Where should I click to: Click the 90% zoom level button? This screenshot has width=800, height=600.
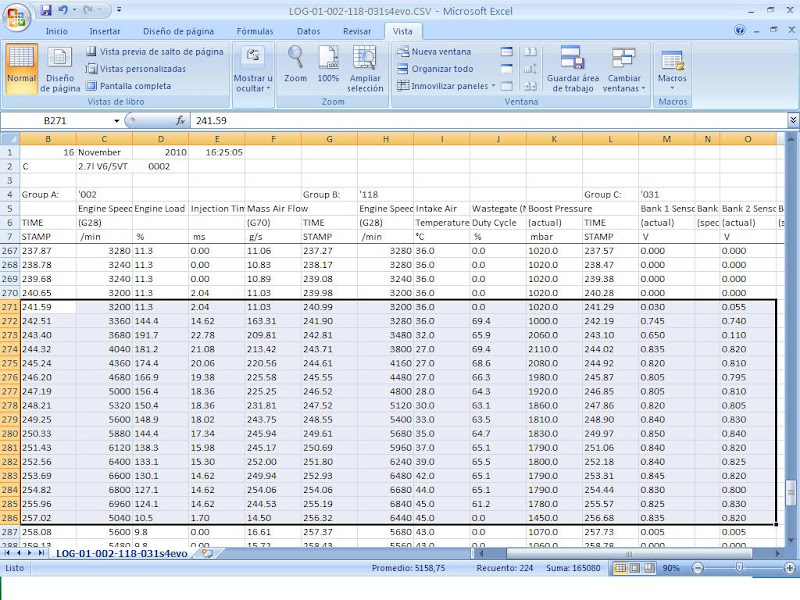tap(671, 568)
